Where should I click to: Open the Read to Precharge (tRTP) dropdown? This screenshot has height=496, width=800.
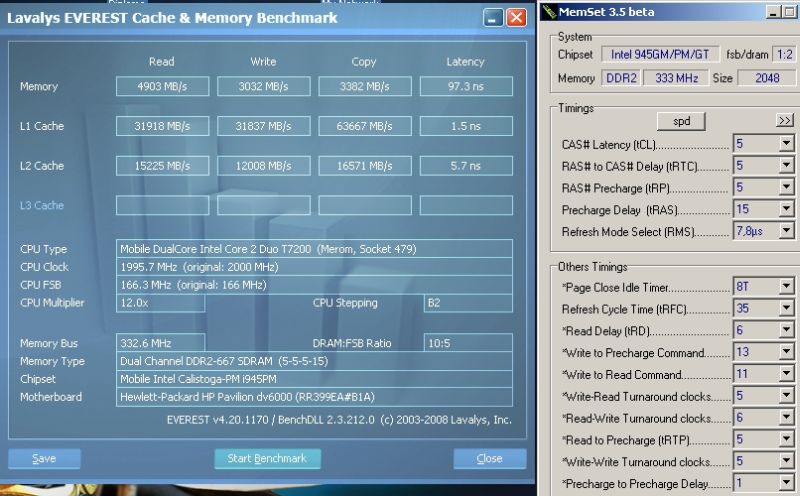pyautogui.click(x=786, y=439)
